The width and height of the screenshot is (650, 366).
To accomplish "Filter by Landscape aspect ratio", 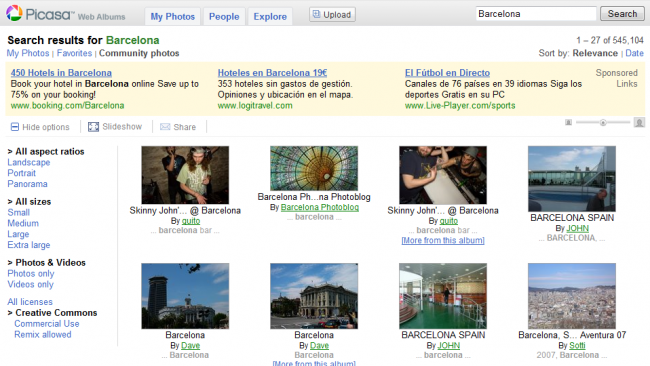I will point(29,162).
